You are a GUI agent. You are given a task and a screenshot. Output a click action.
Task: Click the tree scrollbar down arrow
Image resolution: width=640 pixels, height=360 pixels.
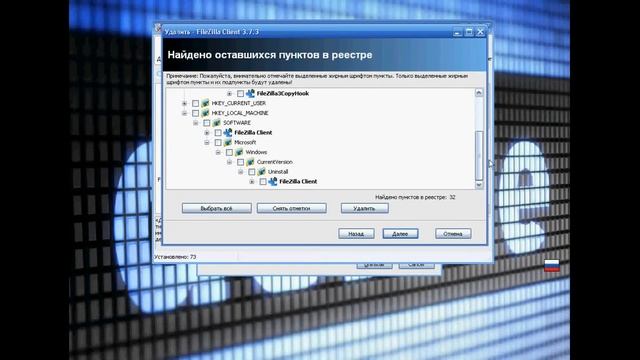[479, 184]
